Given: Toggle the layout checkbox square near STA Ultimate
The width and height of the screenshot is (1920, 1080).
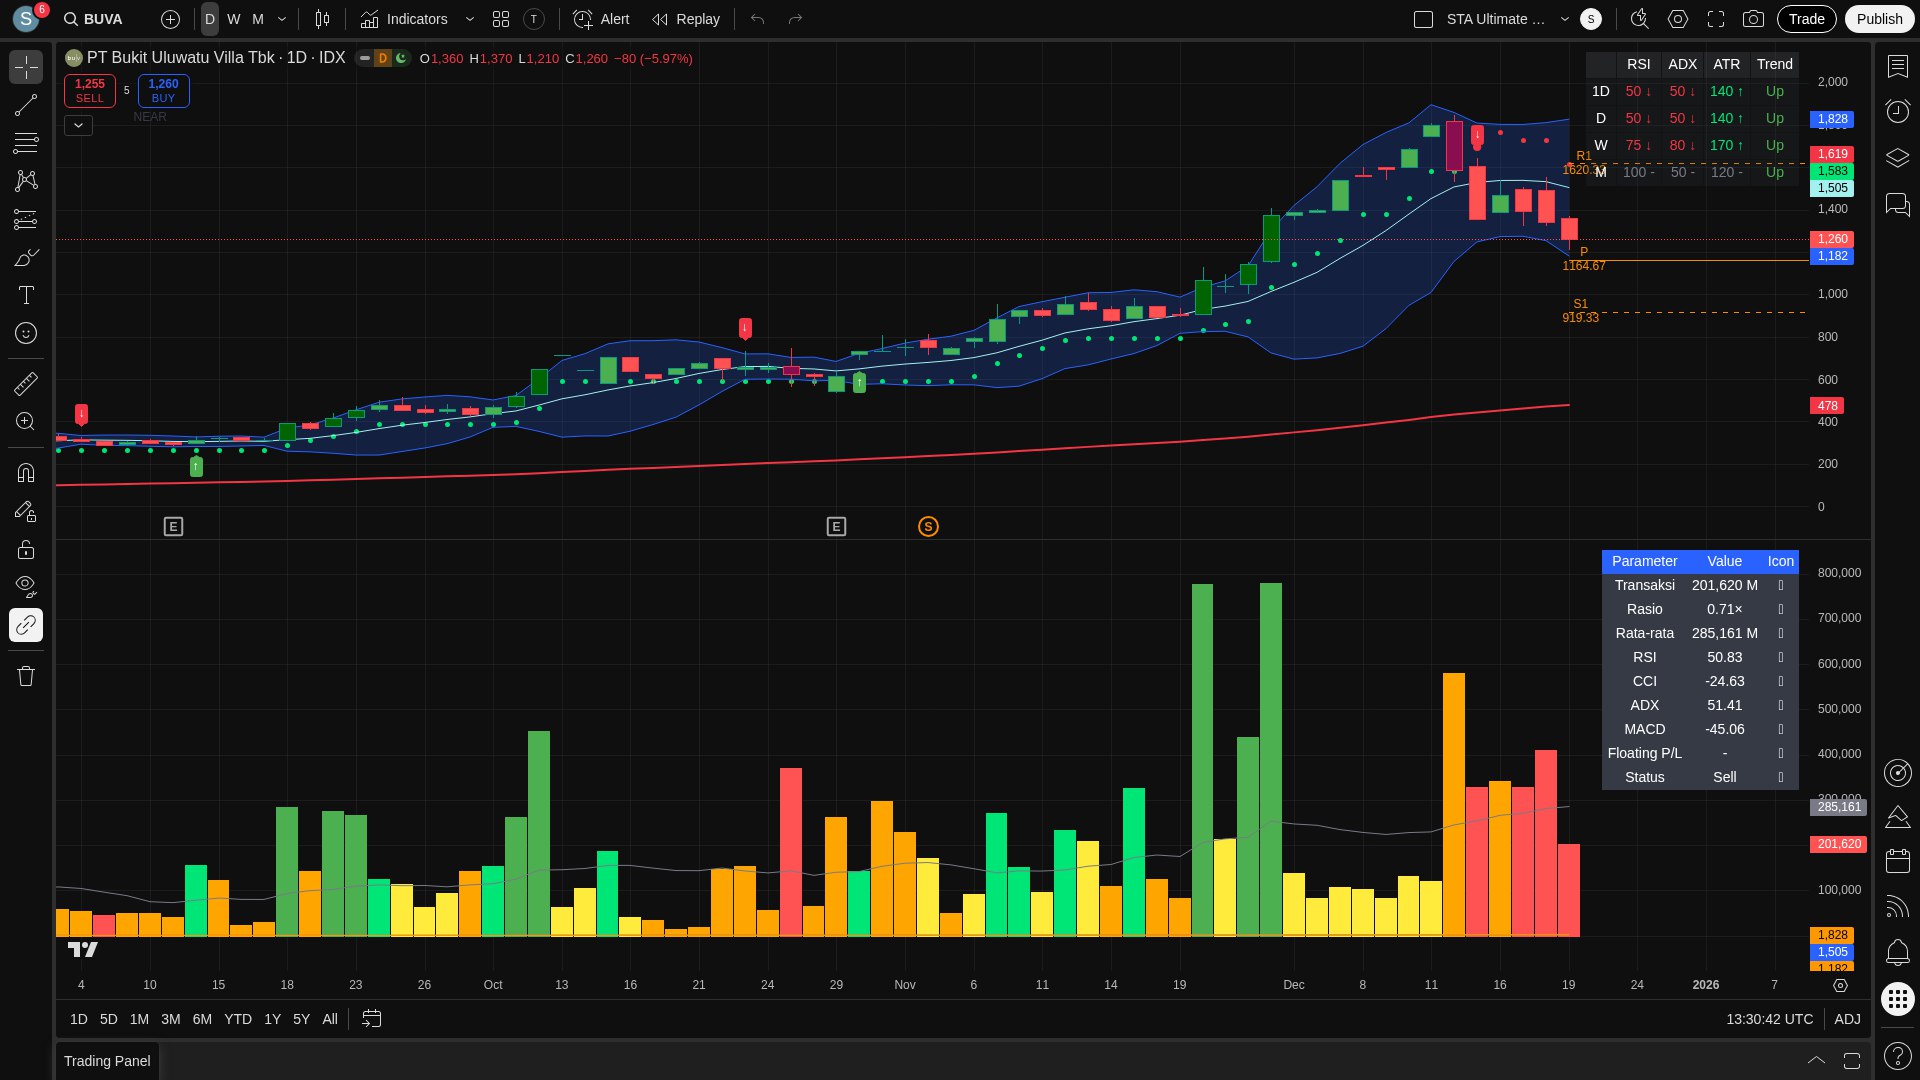Looking at the screenshot, I should pos(1423,19).
